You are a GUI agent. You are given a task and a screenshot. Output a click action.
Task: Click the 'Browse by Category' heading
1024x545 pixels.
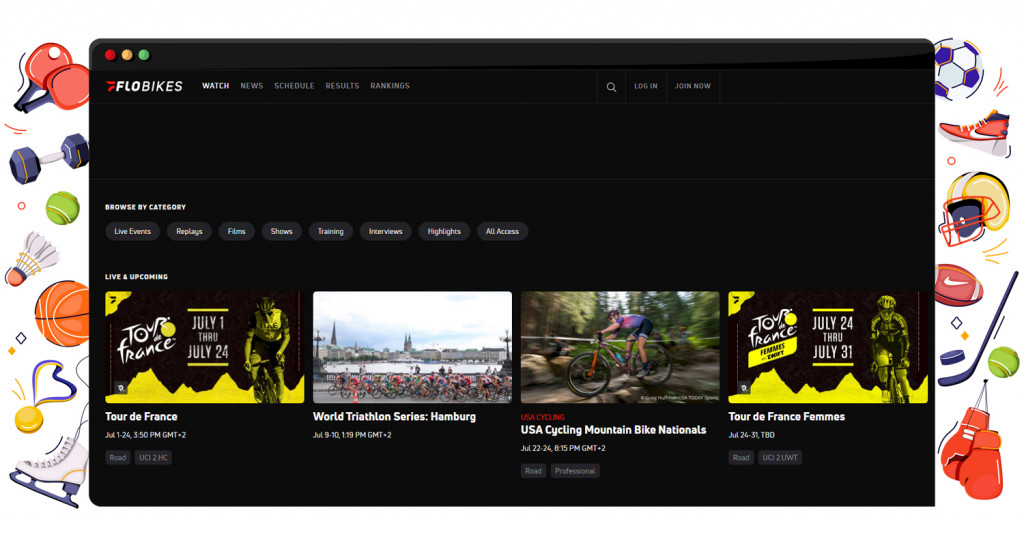pyautogui.click(x=146, y=207)
